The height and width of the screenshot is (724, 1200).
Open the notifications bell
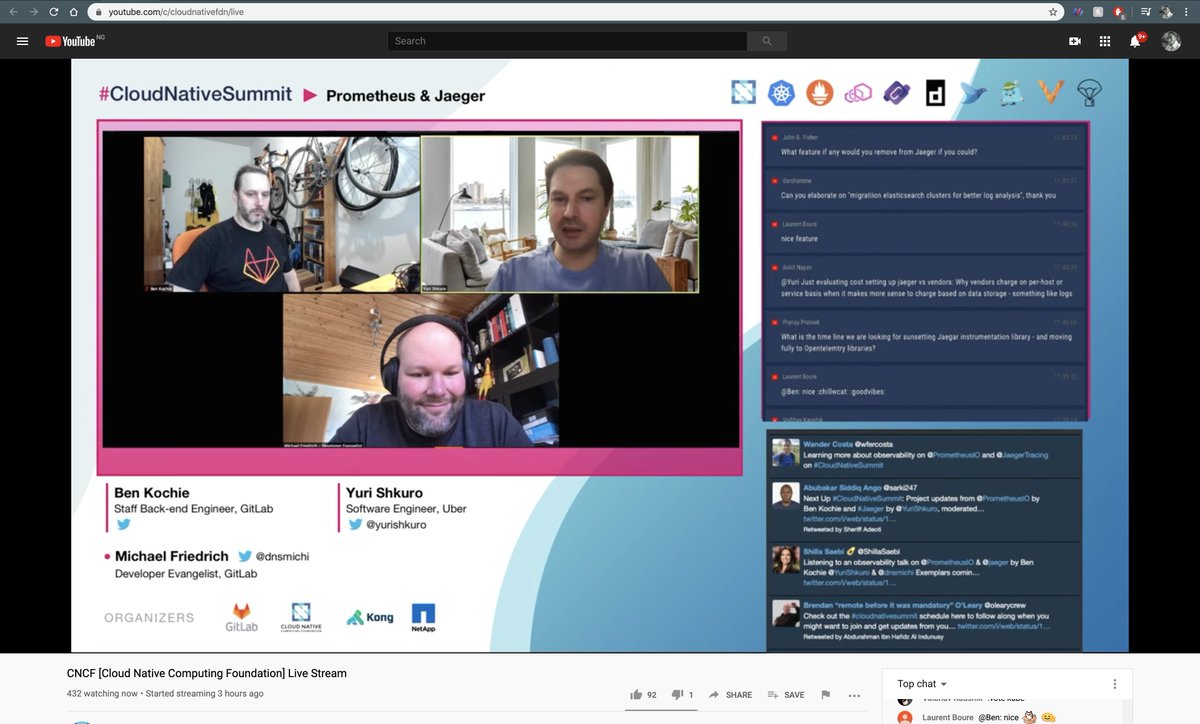[x=1135, y=41]
